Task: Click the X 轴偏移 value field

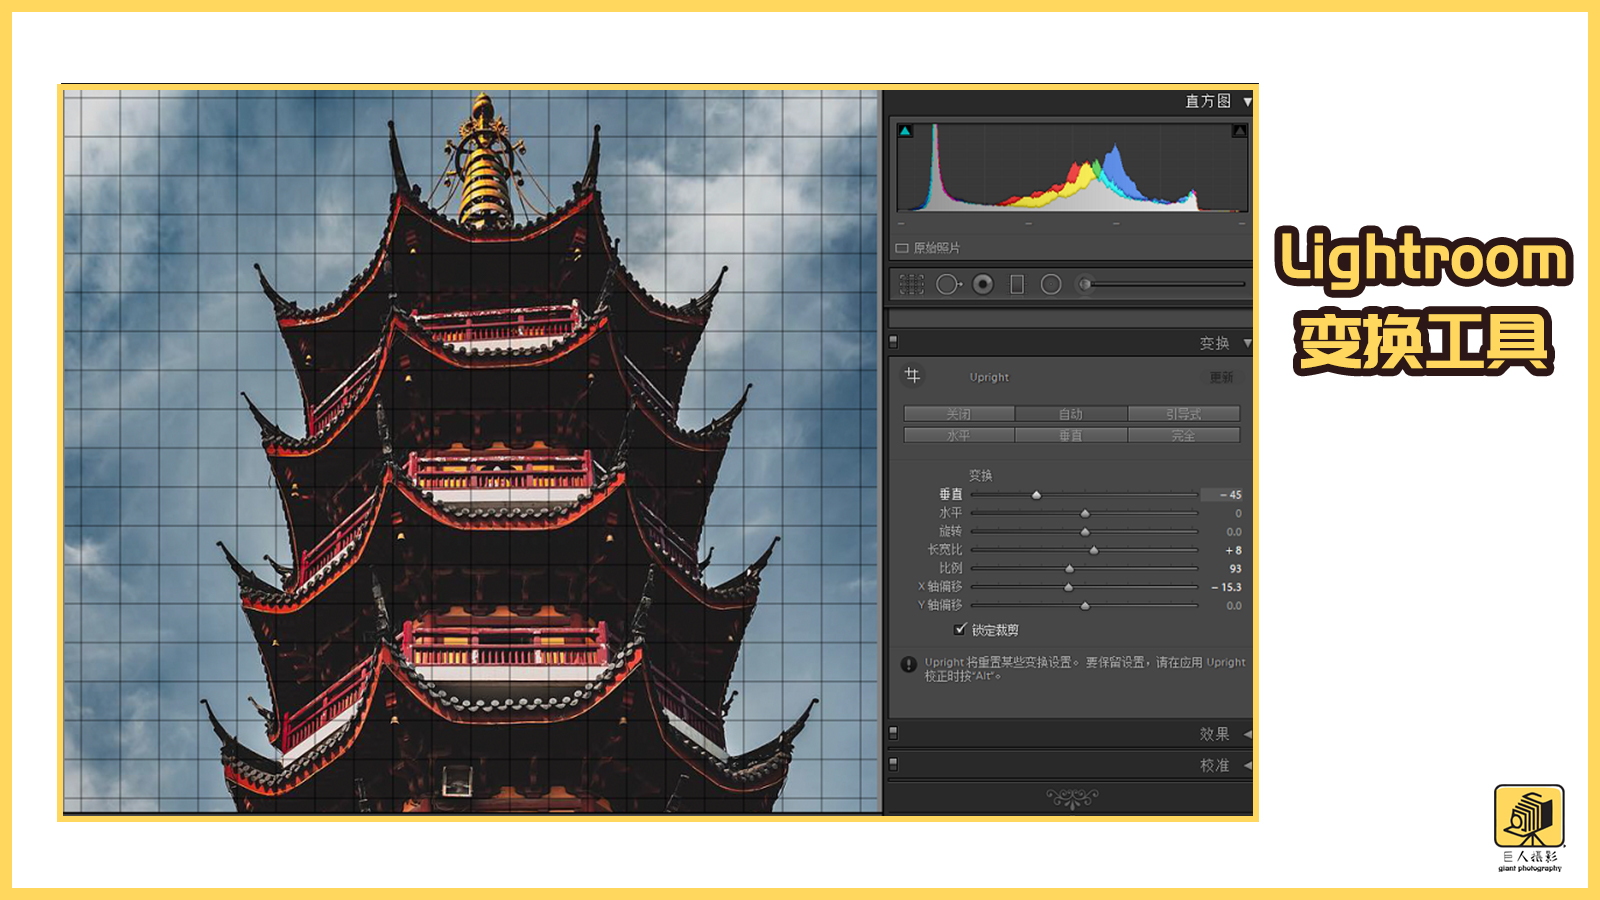Action: (x=1229, y=587)
